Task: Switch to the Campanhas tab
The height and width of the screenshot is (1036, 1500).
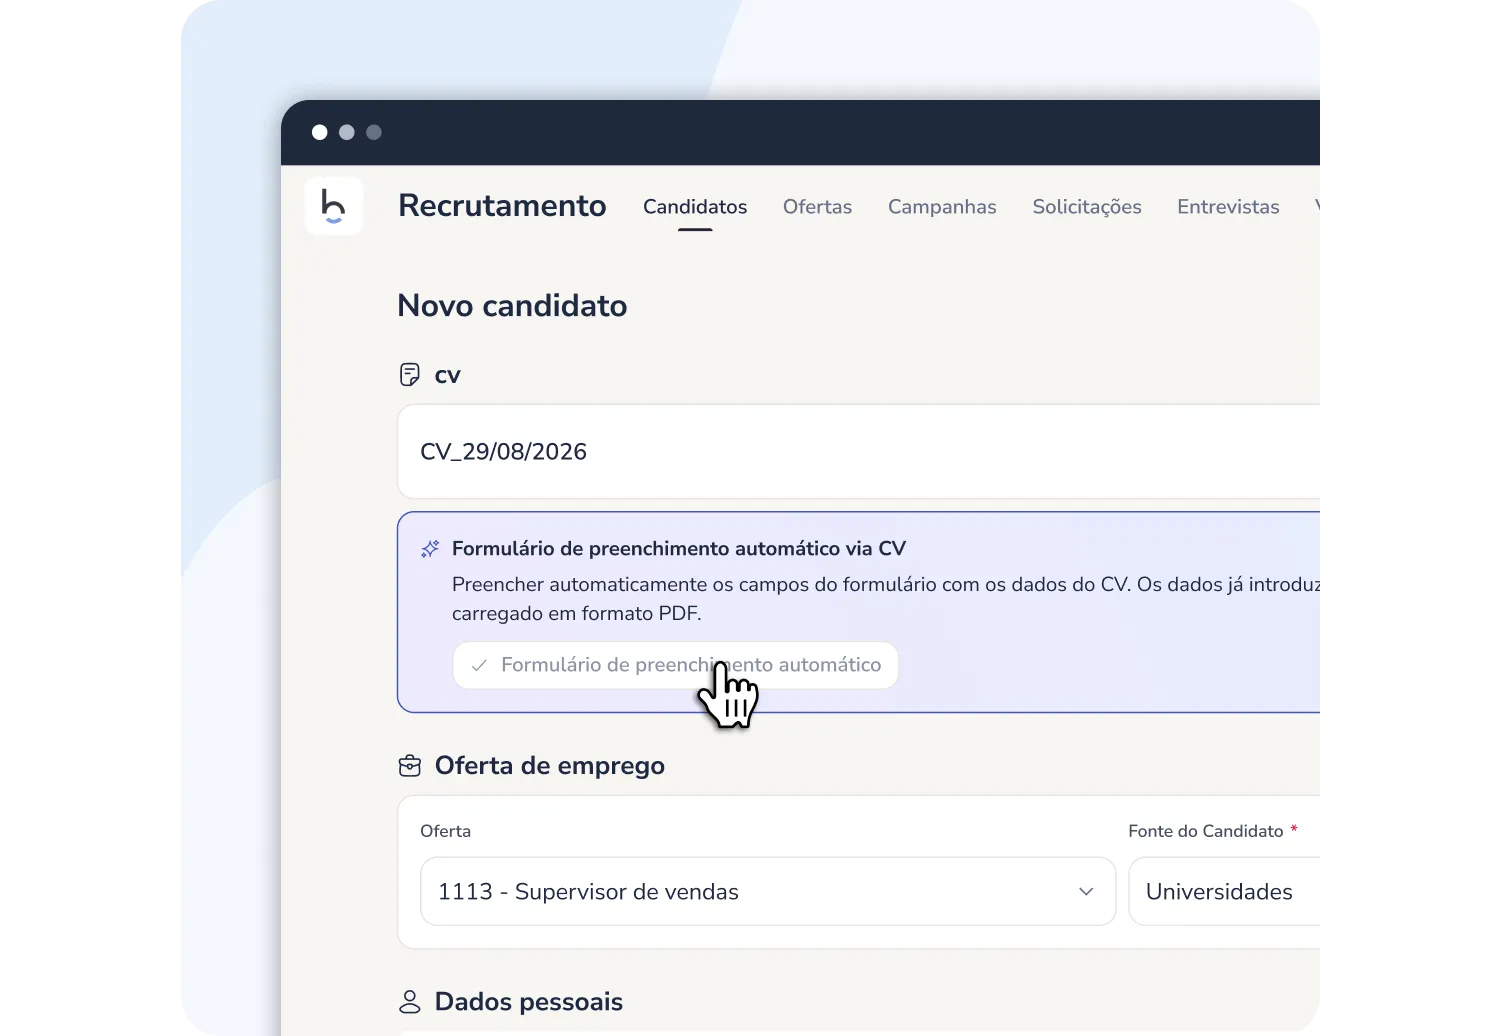Action: [941, 207]
